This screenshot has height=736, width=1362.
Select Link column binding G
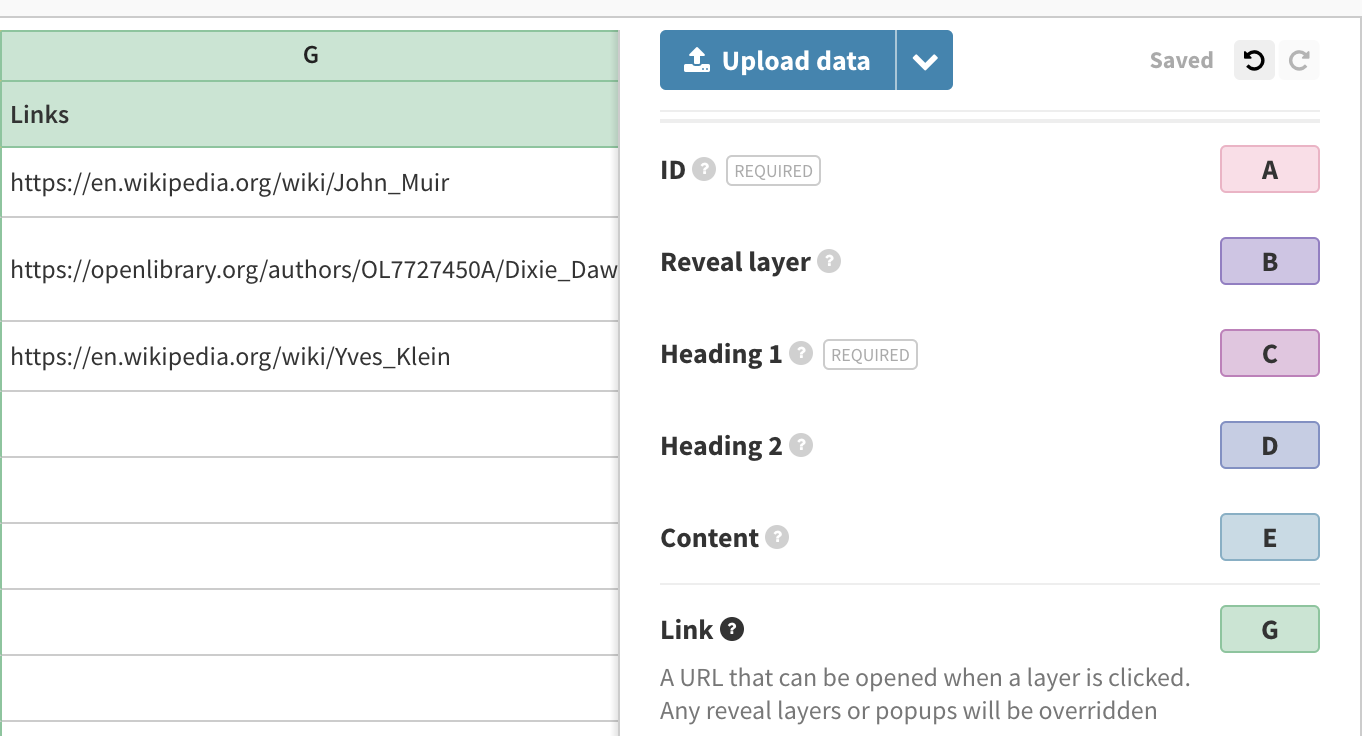(1269, 630)
